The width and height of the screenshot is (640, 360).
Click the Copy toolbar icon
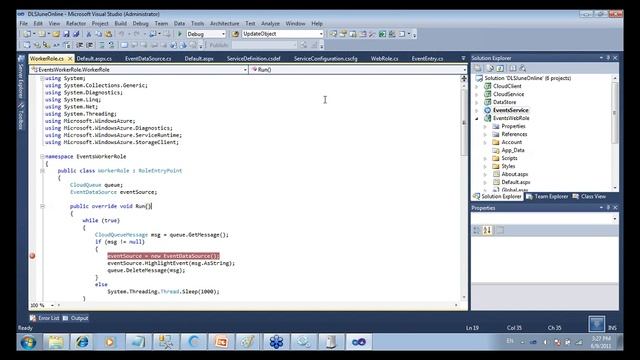tap(98, 34)
